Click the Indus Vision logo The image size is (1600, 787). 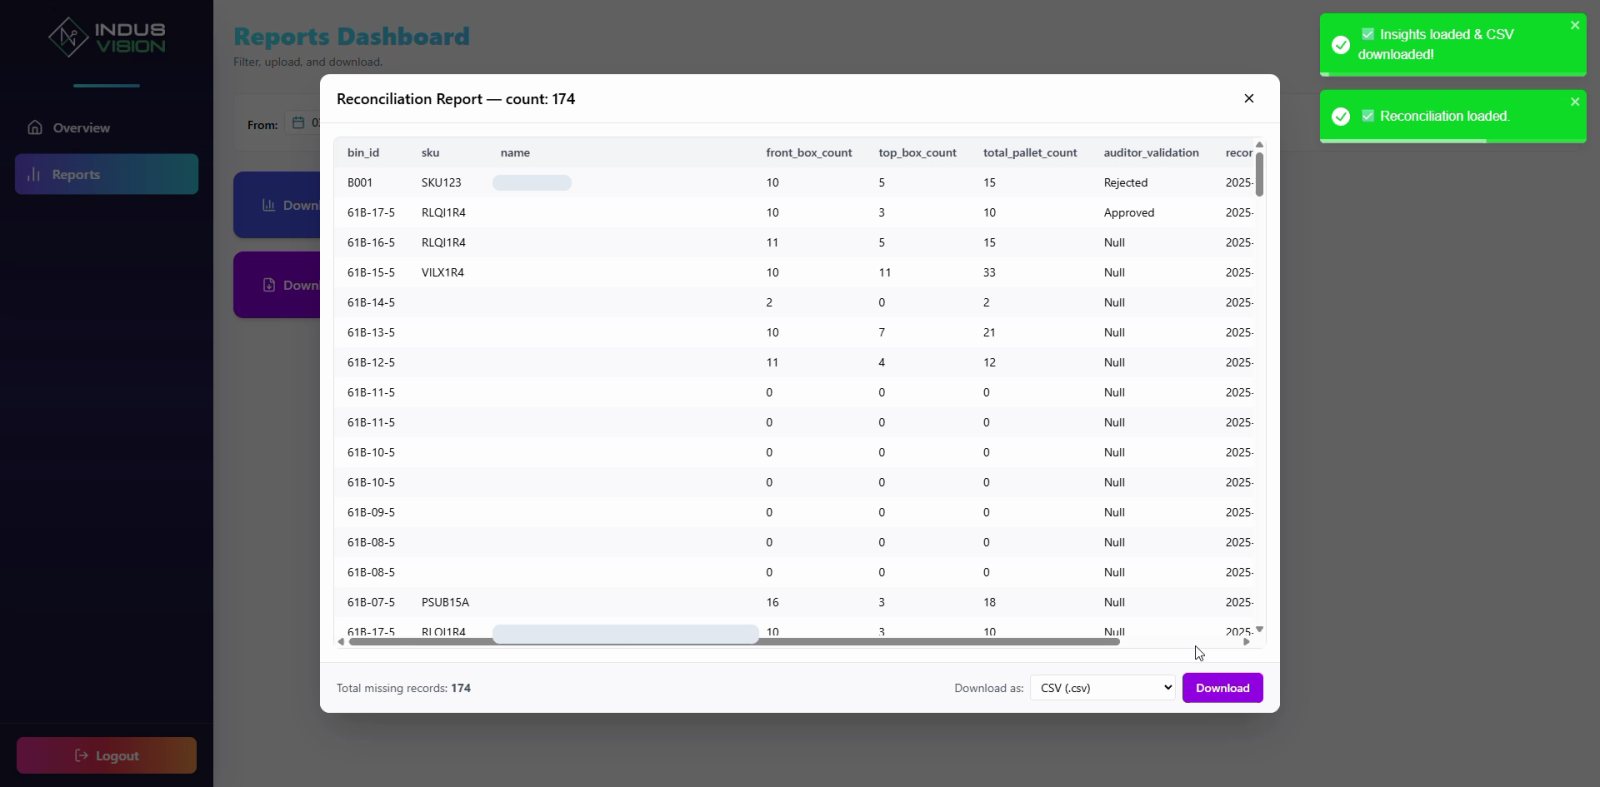pyautogui.click(x=106, y=38)
